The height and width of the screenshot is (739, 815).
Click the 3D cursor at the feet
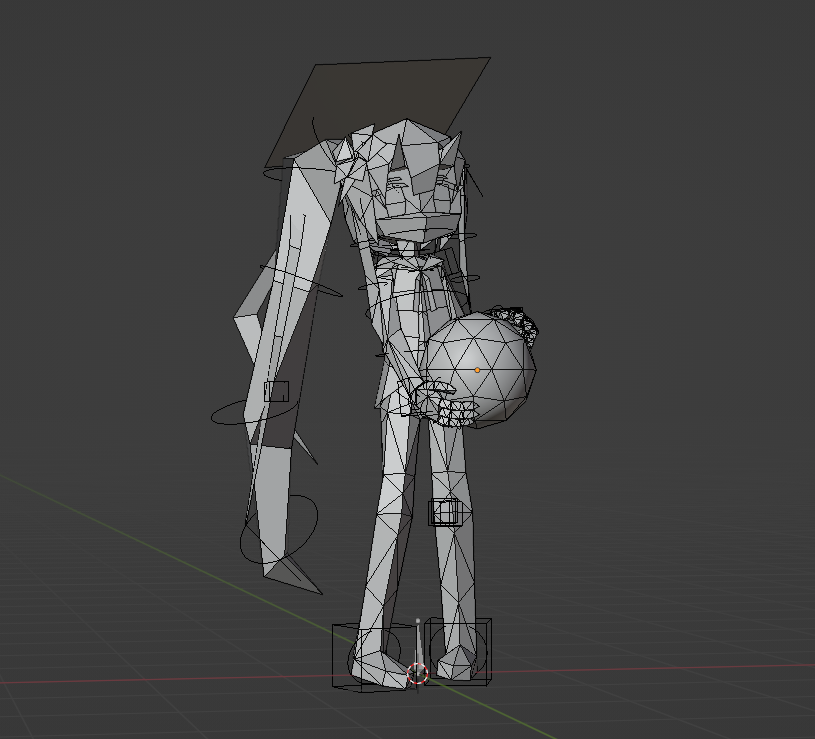coord(417,674)
